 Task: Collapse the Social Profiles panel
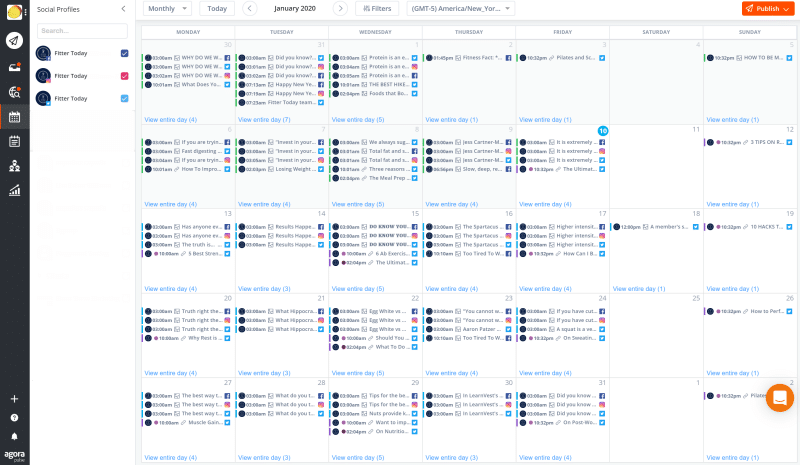click(x=123, y=8)
